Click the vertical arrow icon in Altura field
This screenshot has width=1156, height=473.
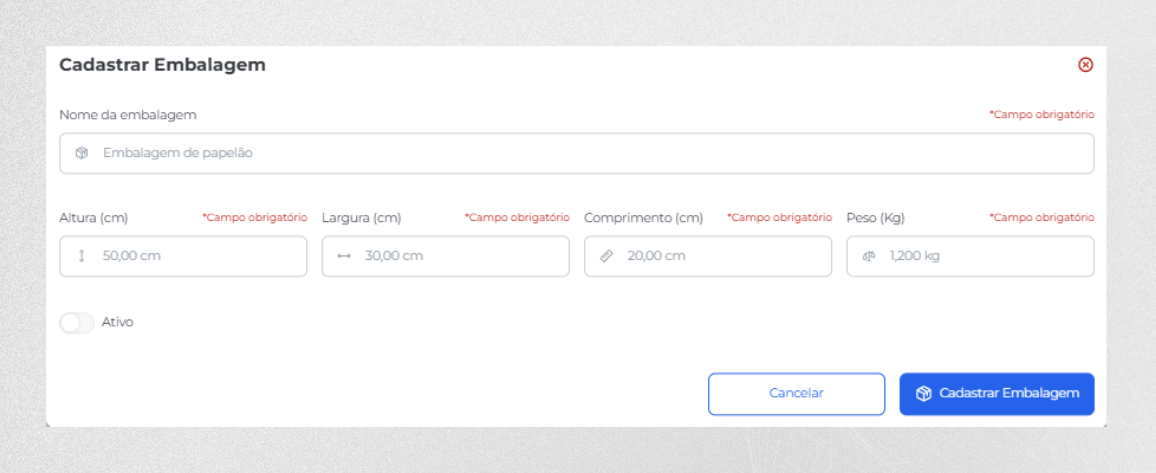pyautogui.click(x=82, y=256)
